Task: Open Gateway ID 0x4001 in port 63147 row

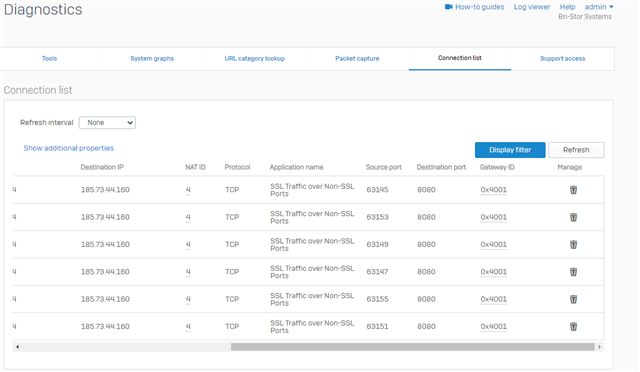Action: click(493, 272)
